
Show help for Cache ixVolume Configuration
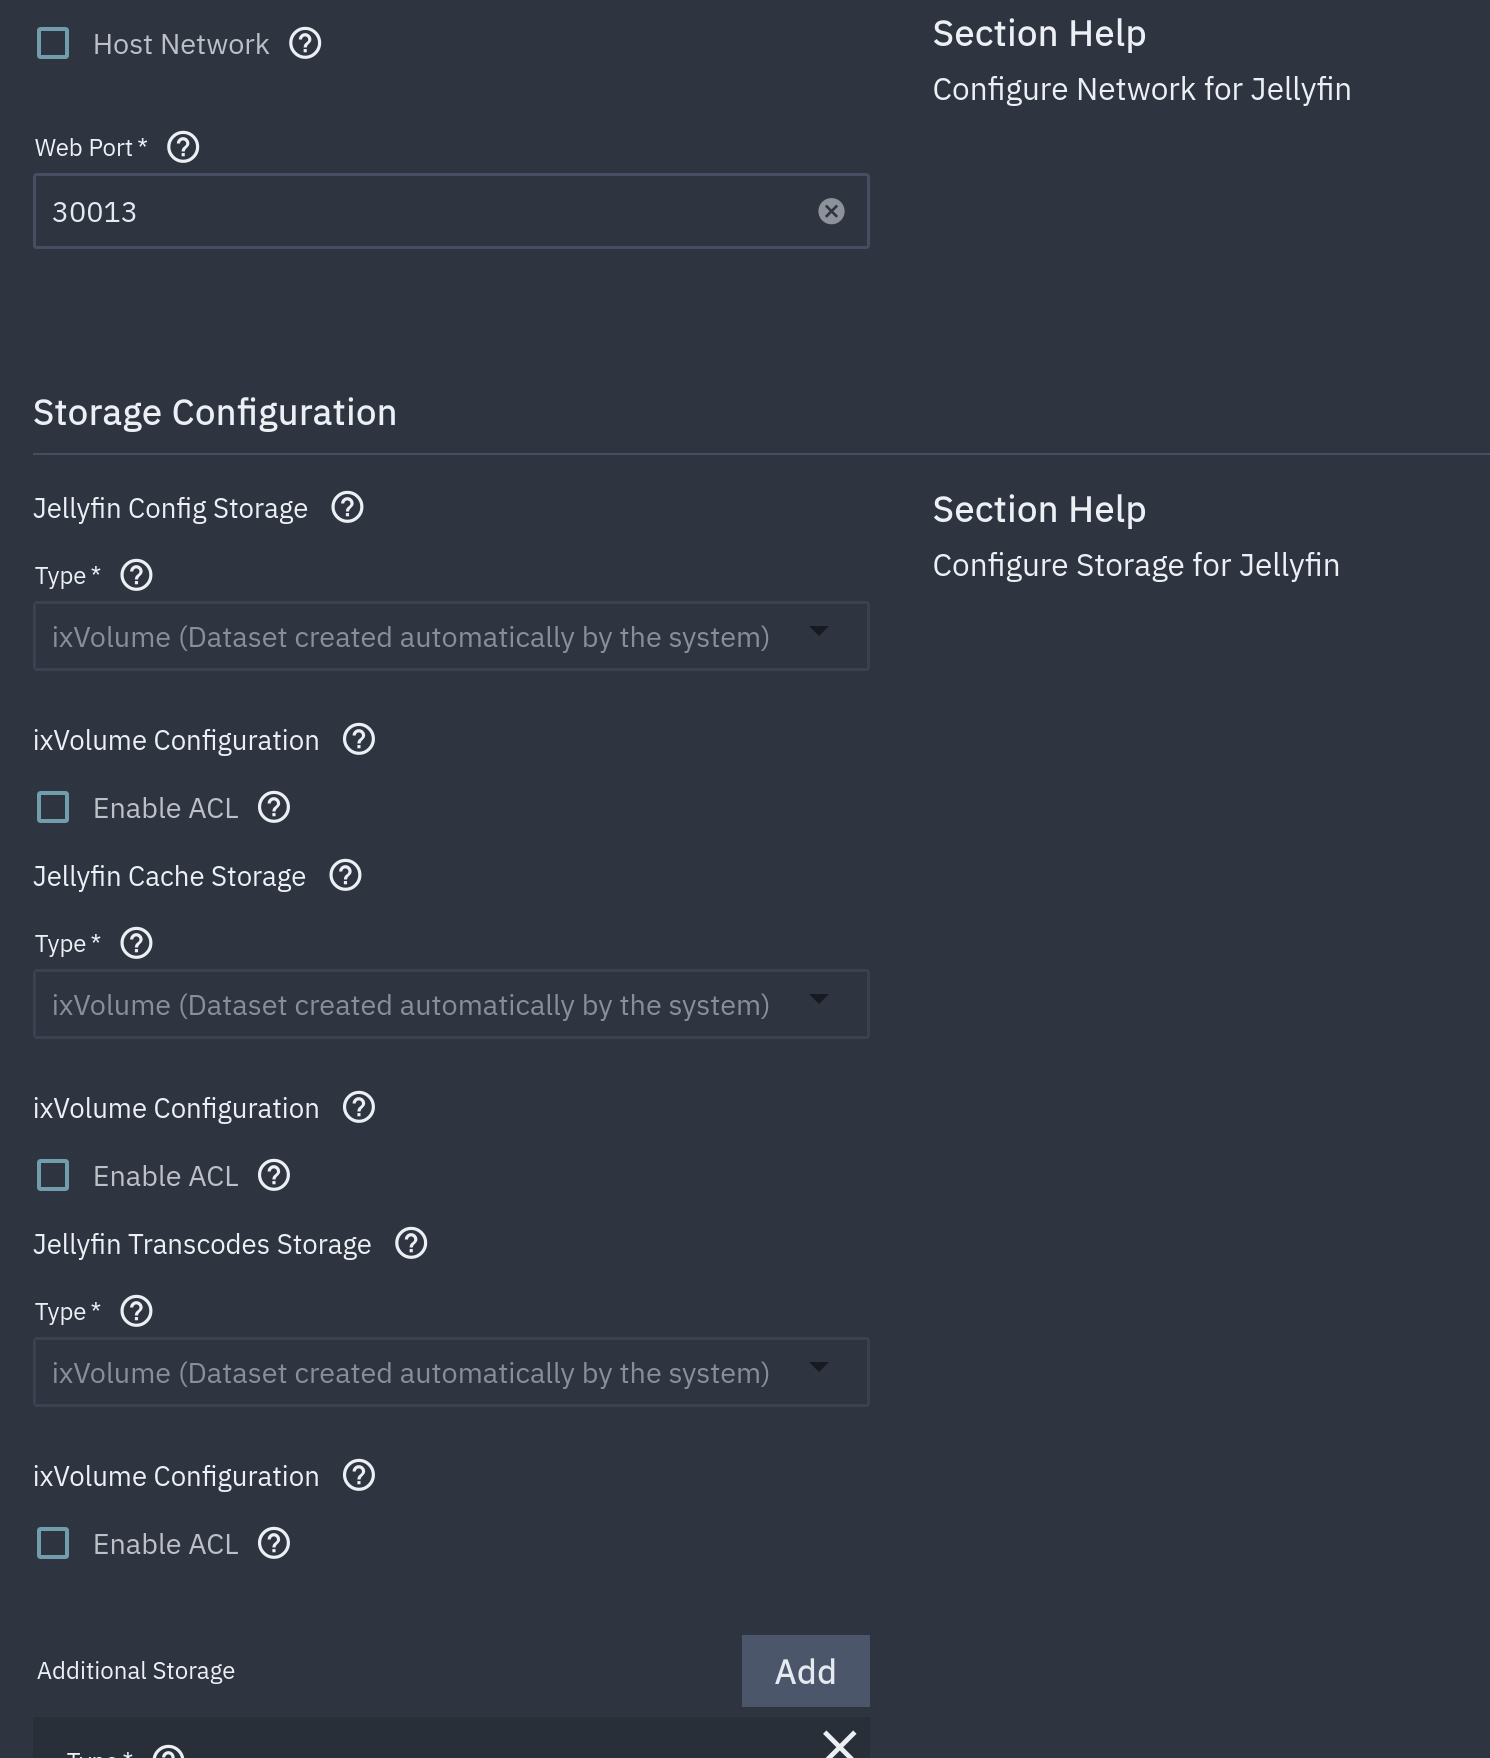[359, 1107]
